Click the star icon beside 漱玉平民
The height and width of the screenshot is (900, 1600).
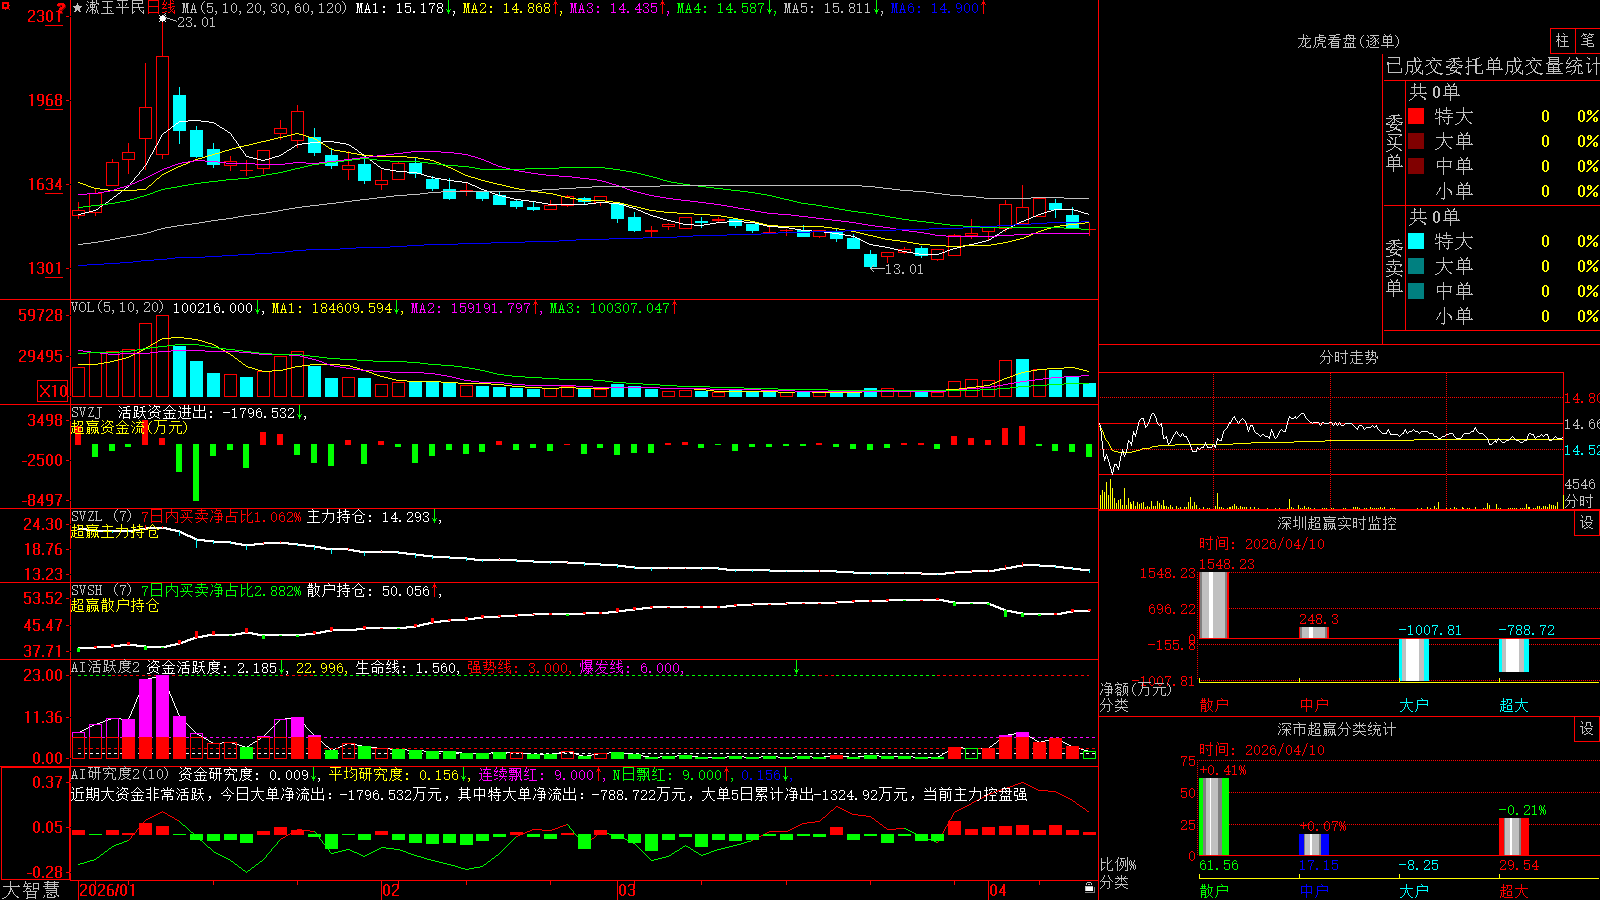click(x=77, y=8)
